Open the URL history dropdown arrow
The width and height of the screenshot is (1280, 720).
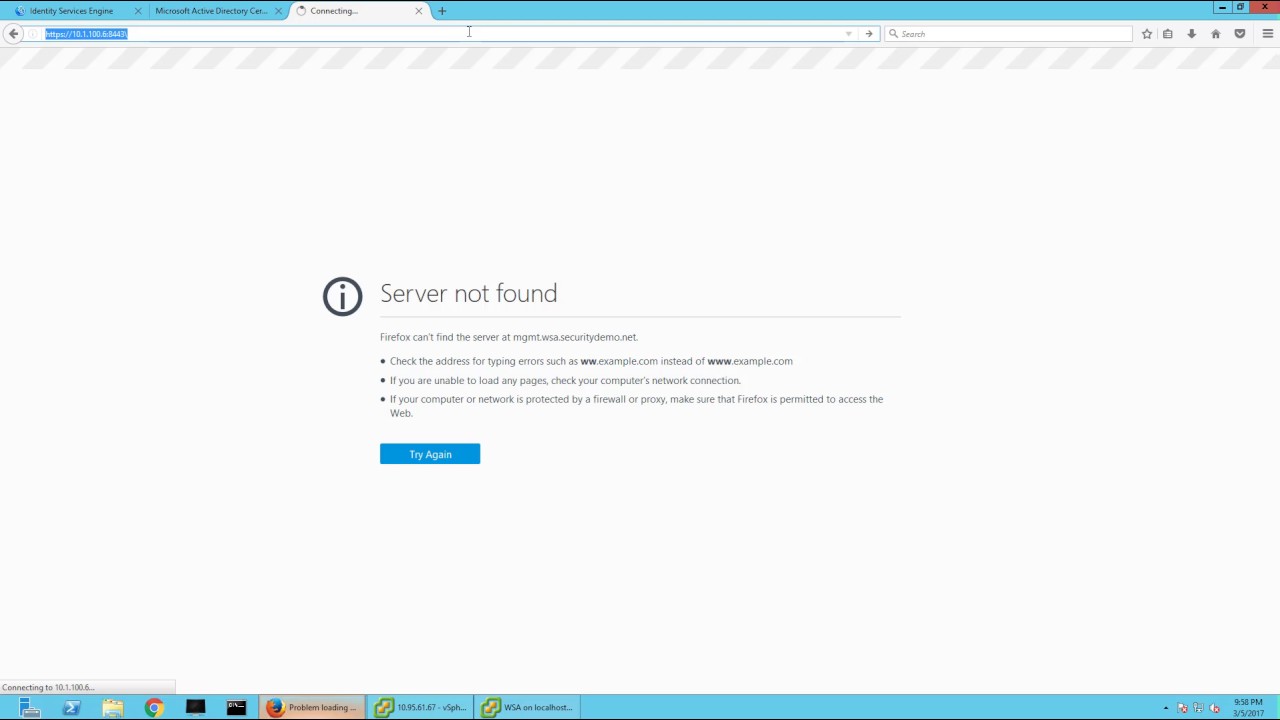tap(849, 34)
